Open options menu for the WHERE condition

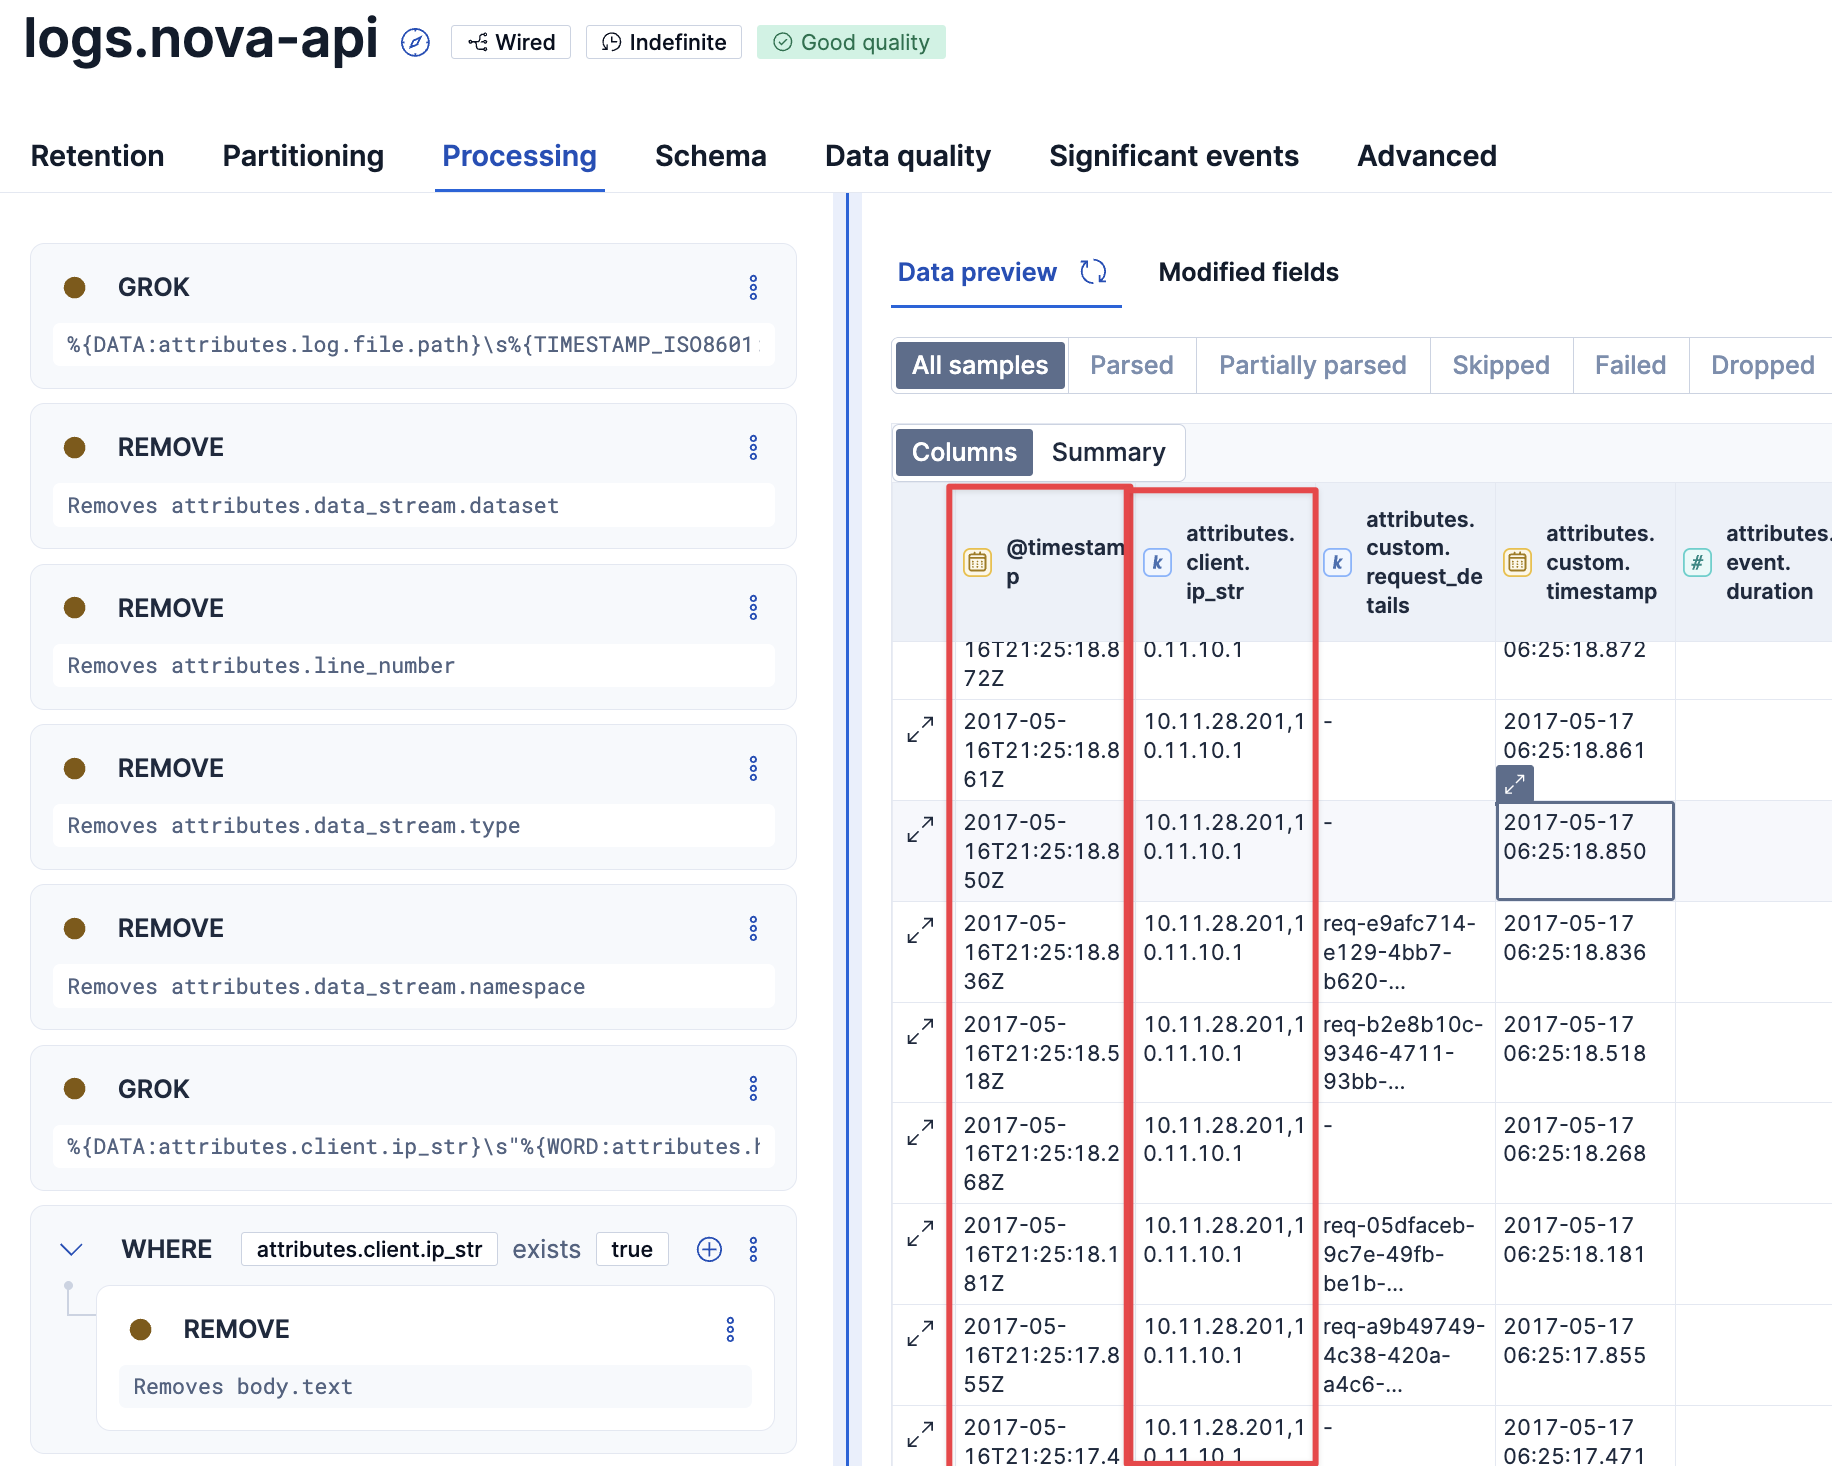pyautogui.click(x=754, y=1249)
